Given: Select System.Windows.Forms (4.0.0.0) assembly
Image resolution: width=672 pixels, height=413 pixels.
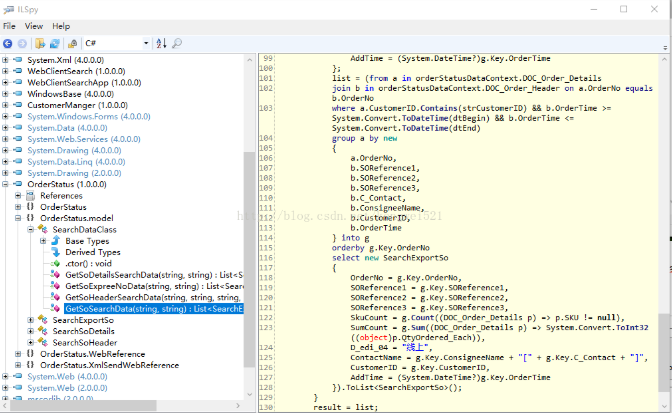Looking at the screenshot, I should (x=89, y=117).
